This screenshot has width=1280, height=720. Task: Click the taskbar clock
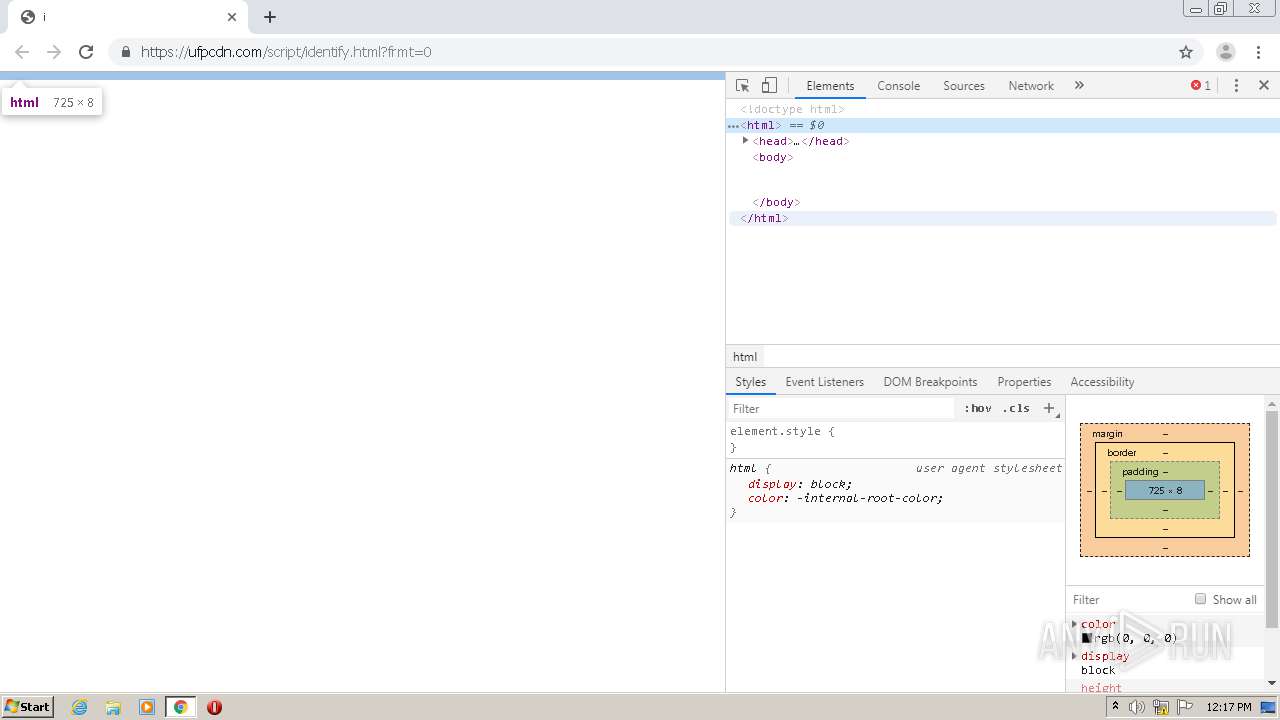click(1229, 707)
